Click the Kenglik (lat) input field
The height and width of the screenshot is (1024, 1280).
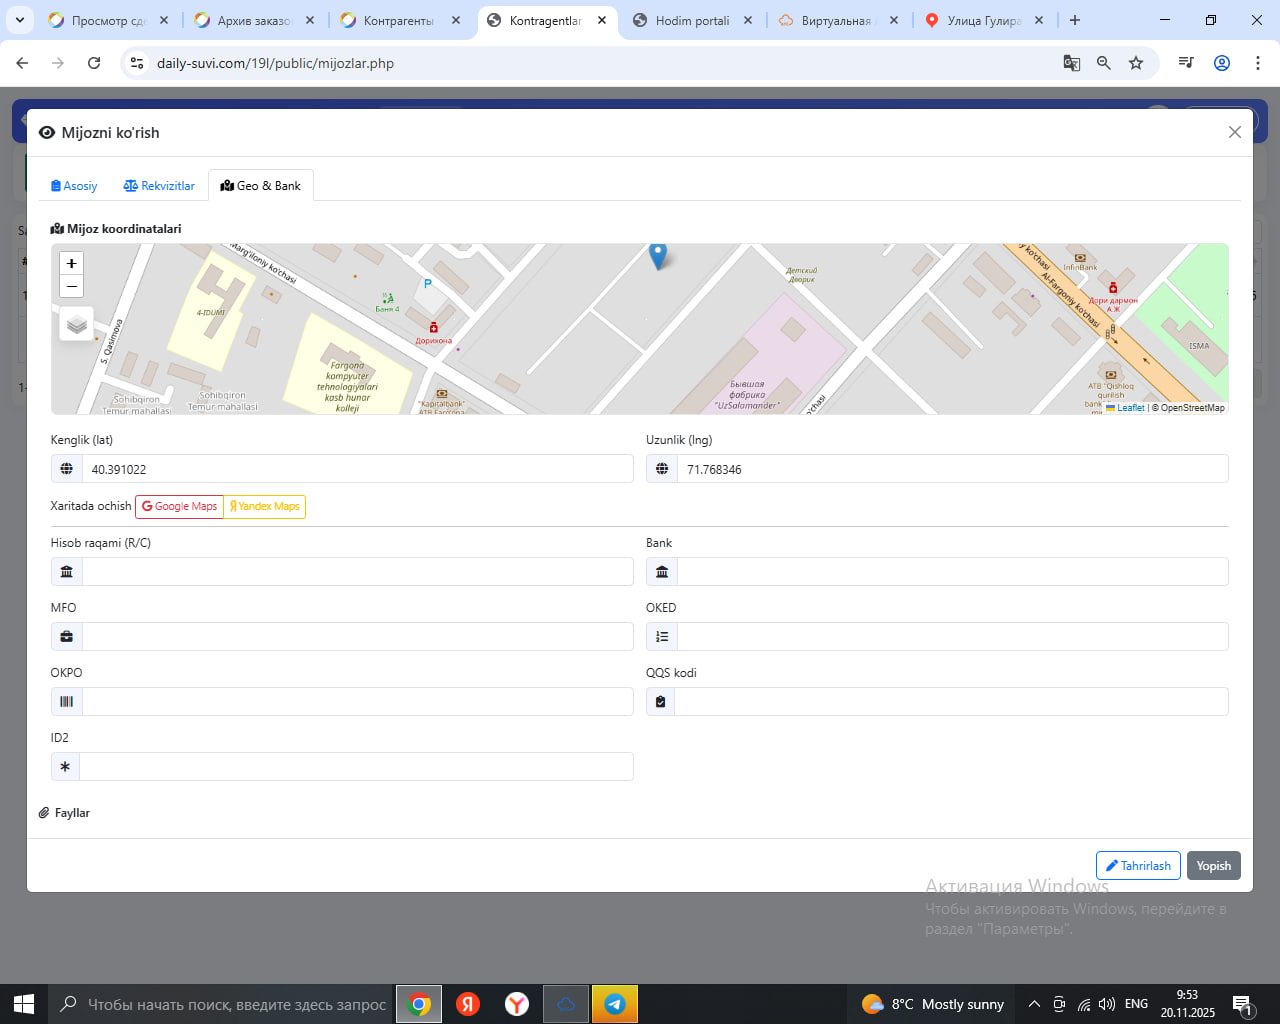pos(357,469)
